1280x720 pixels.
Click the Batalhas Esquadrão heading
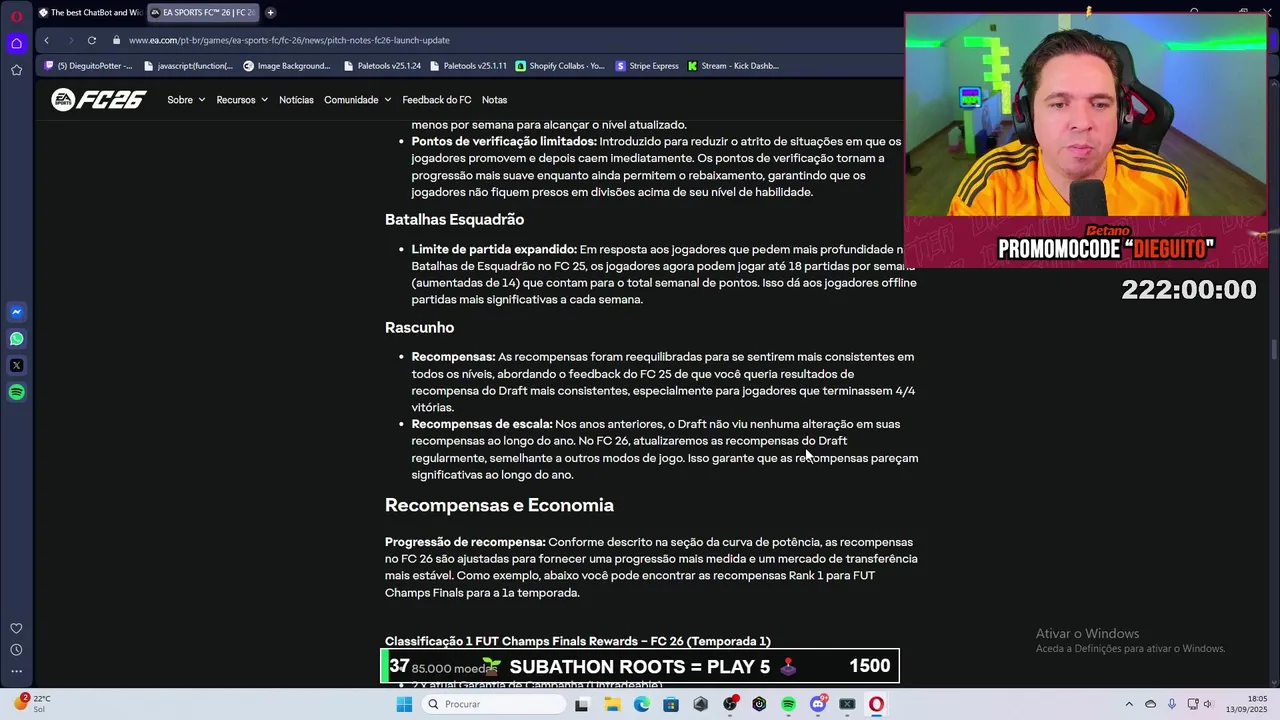click(454, 220)
